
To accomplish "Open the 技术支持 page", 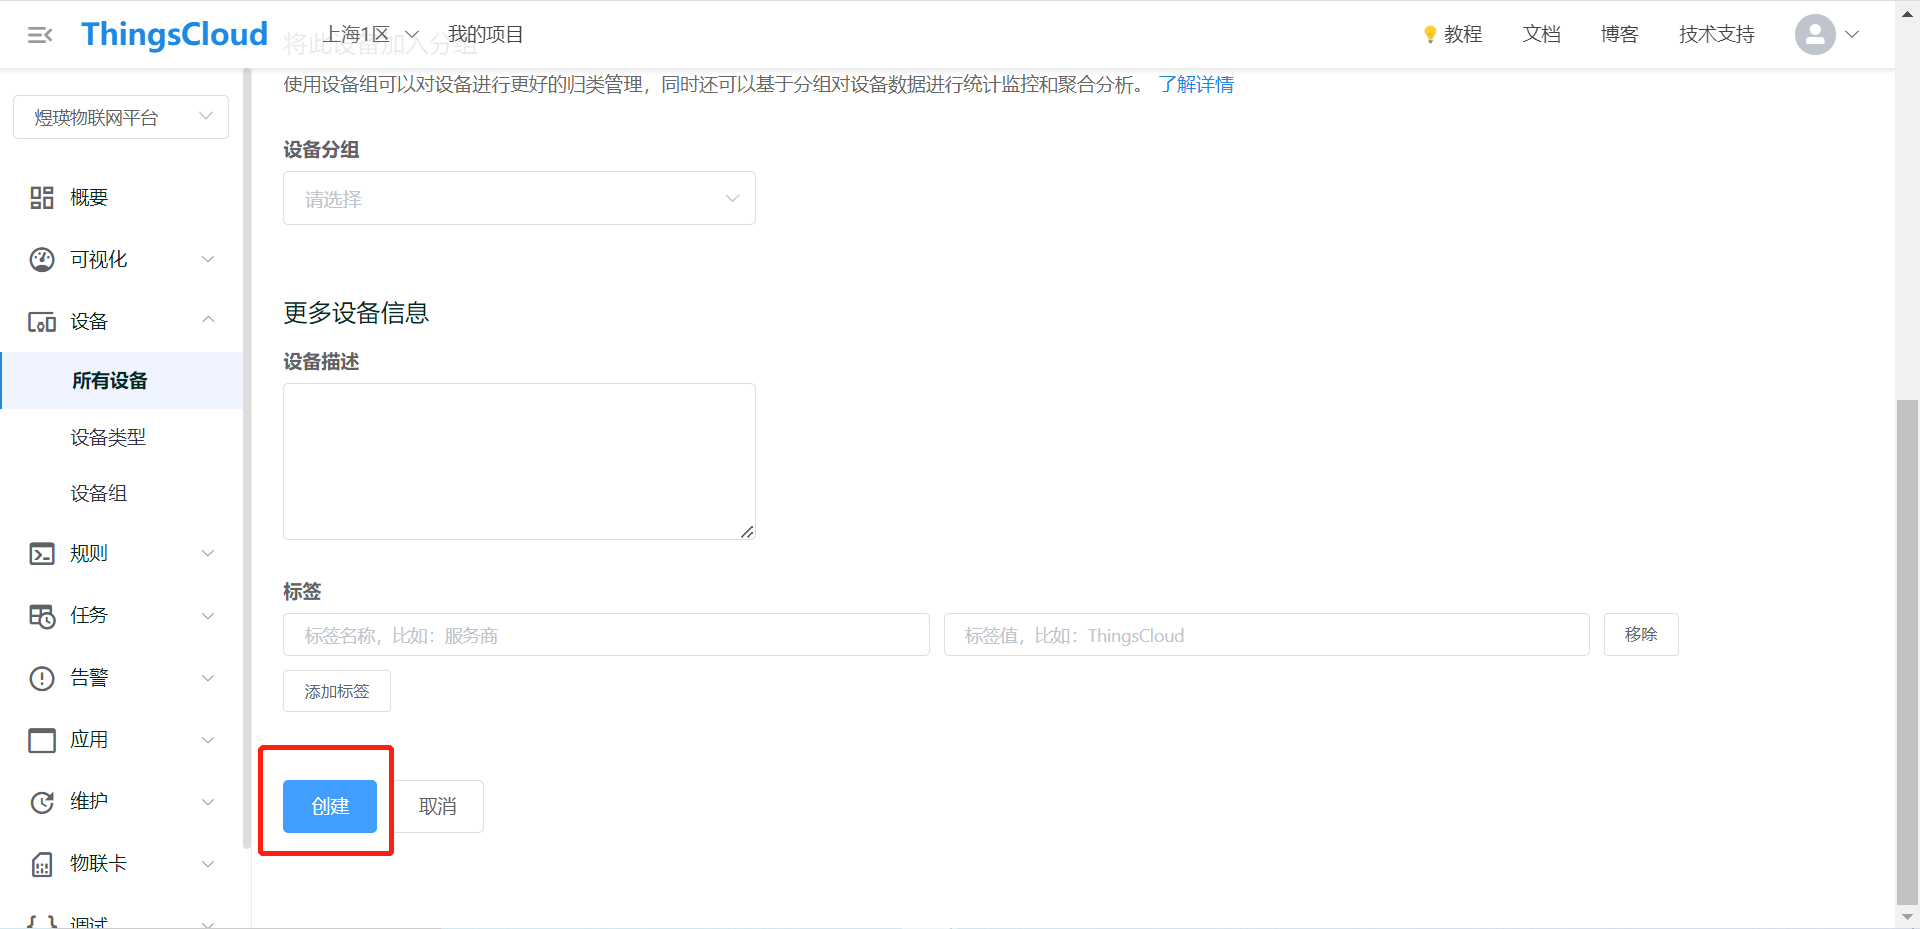I will 1716,34.
